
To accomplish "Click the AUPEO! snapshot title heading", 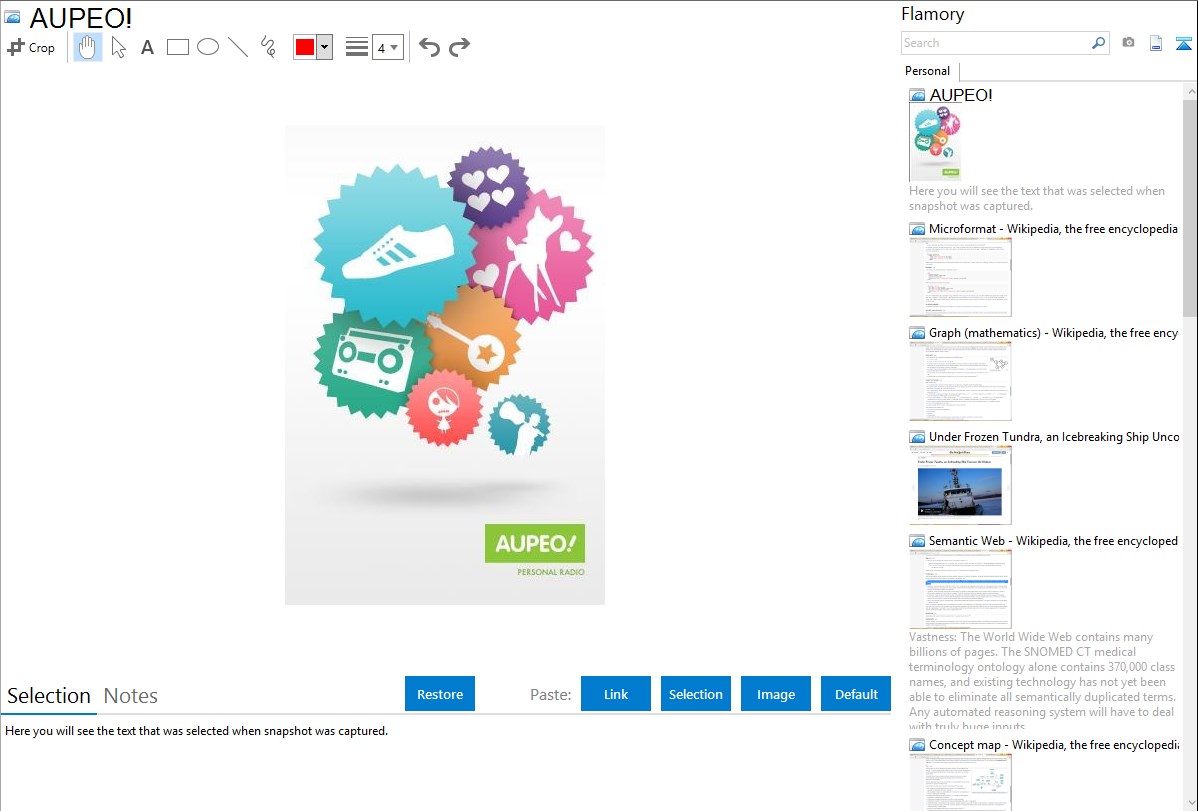I will pos(80,18).
